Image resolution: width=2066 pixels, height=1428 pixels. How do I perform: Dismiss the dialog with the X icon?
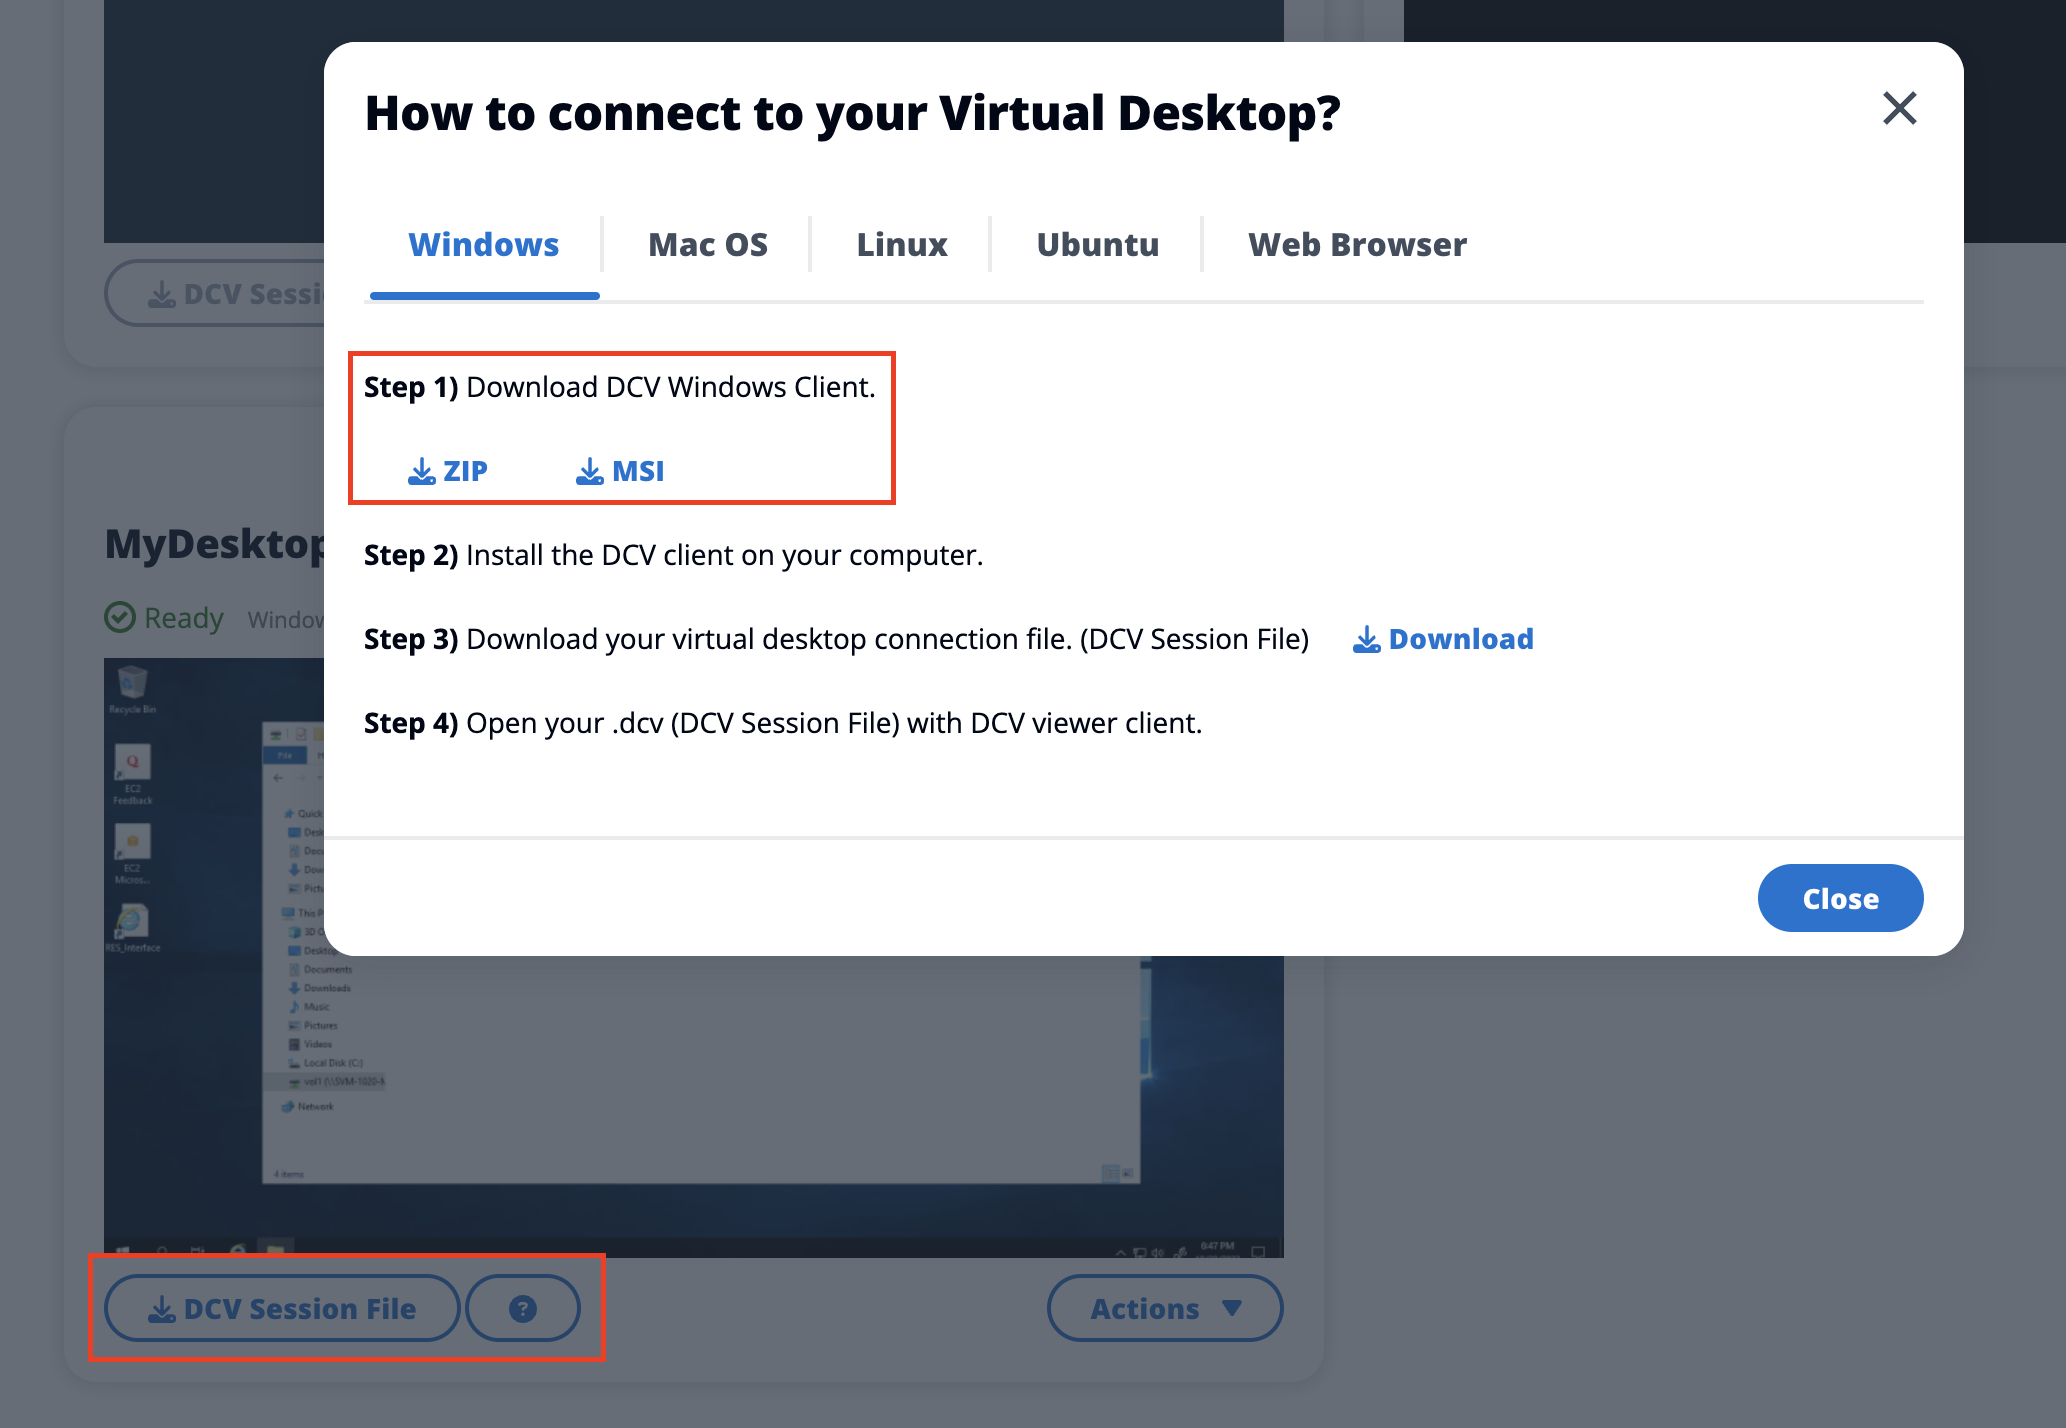coord(1899,109)
